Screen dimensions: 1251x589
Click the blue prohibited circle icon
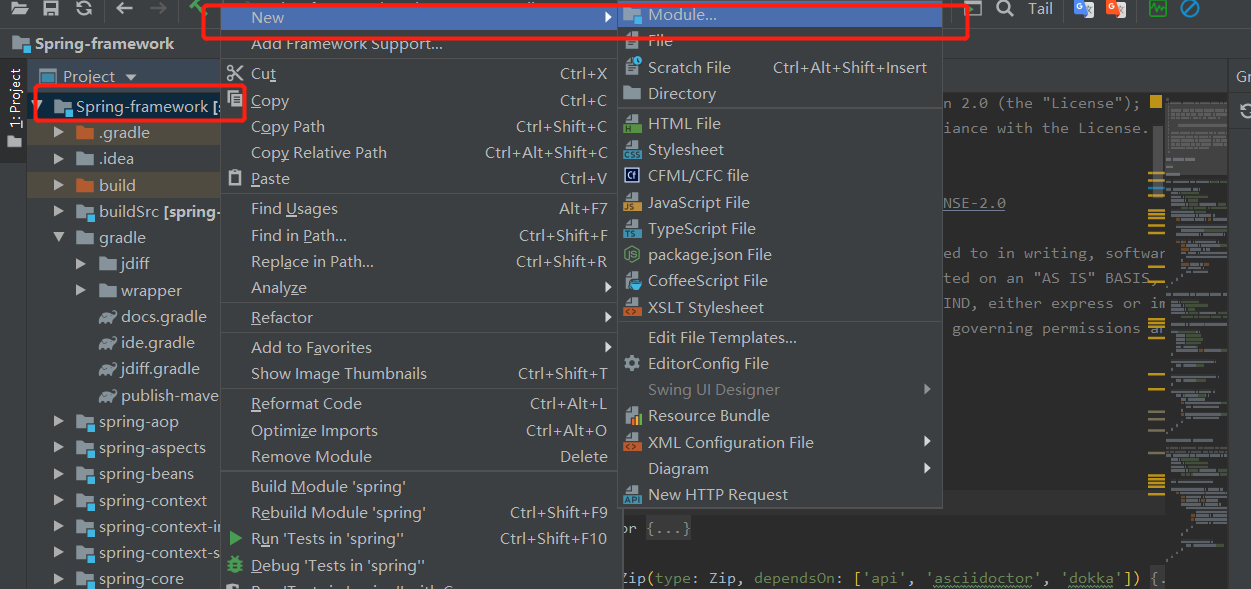point(1189,8)
